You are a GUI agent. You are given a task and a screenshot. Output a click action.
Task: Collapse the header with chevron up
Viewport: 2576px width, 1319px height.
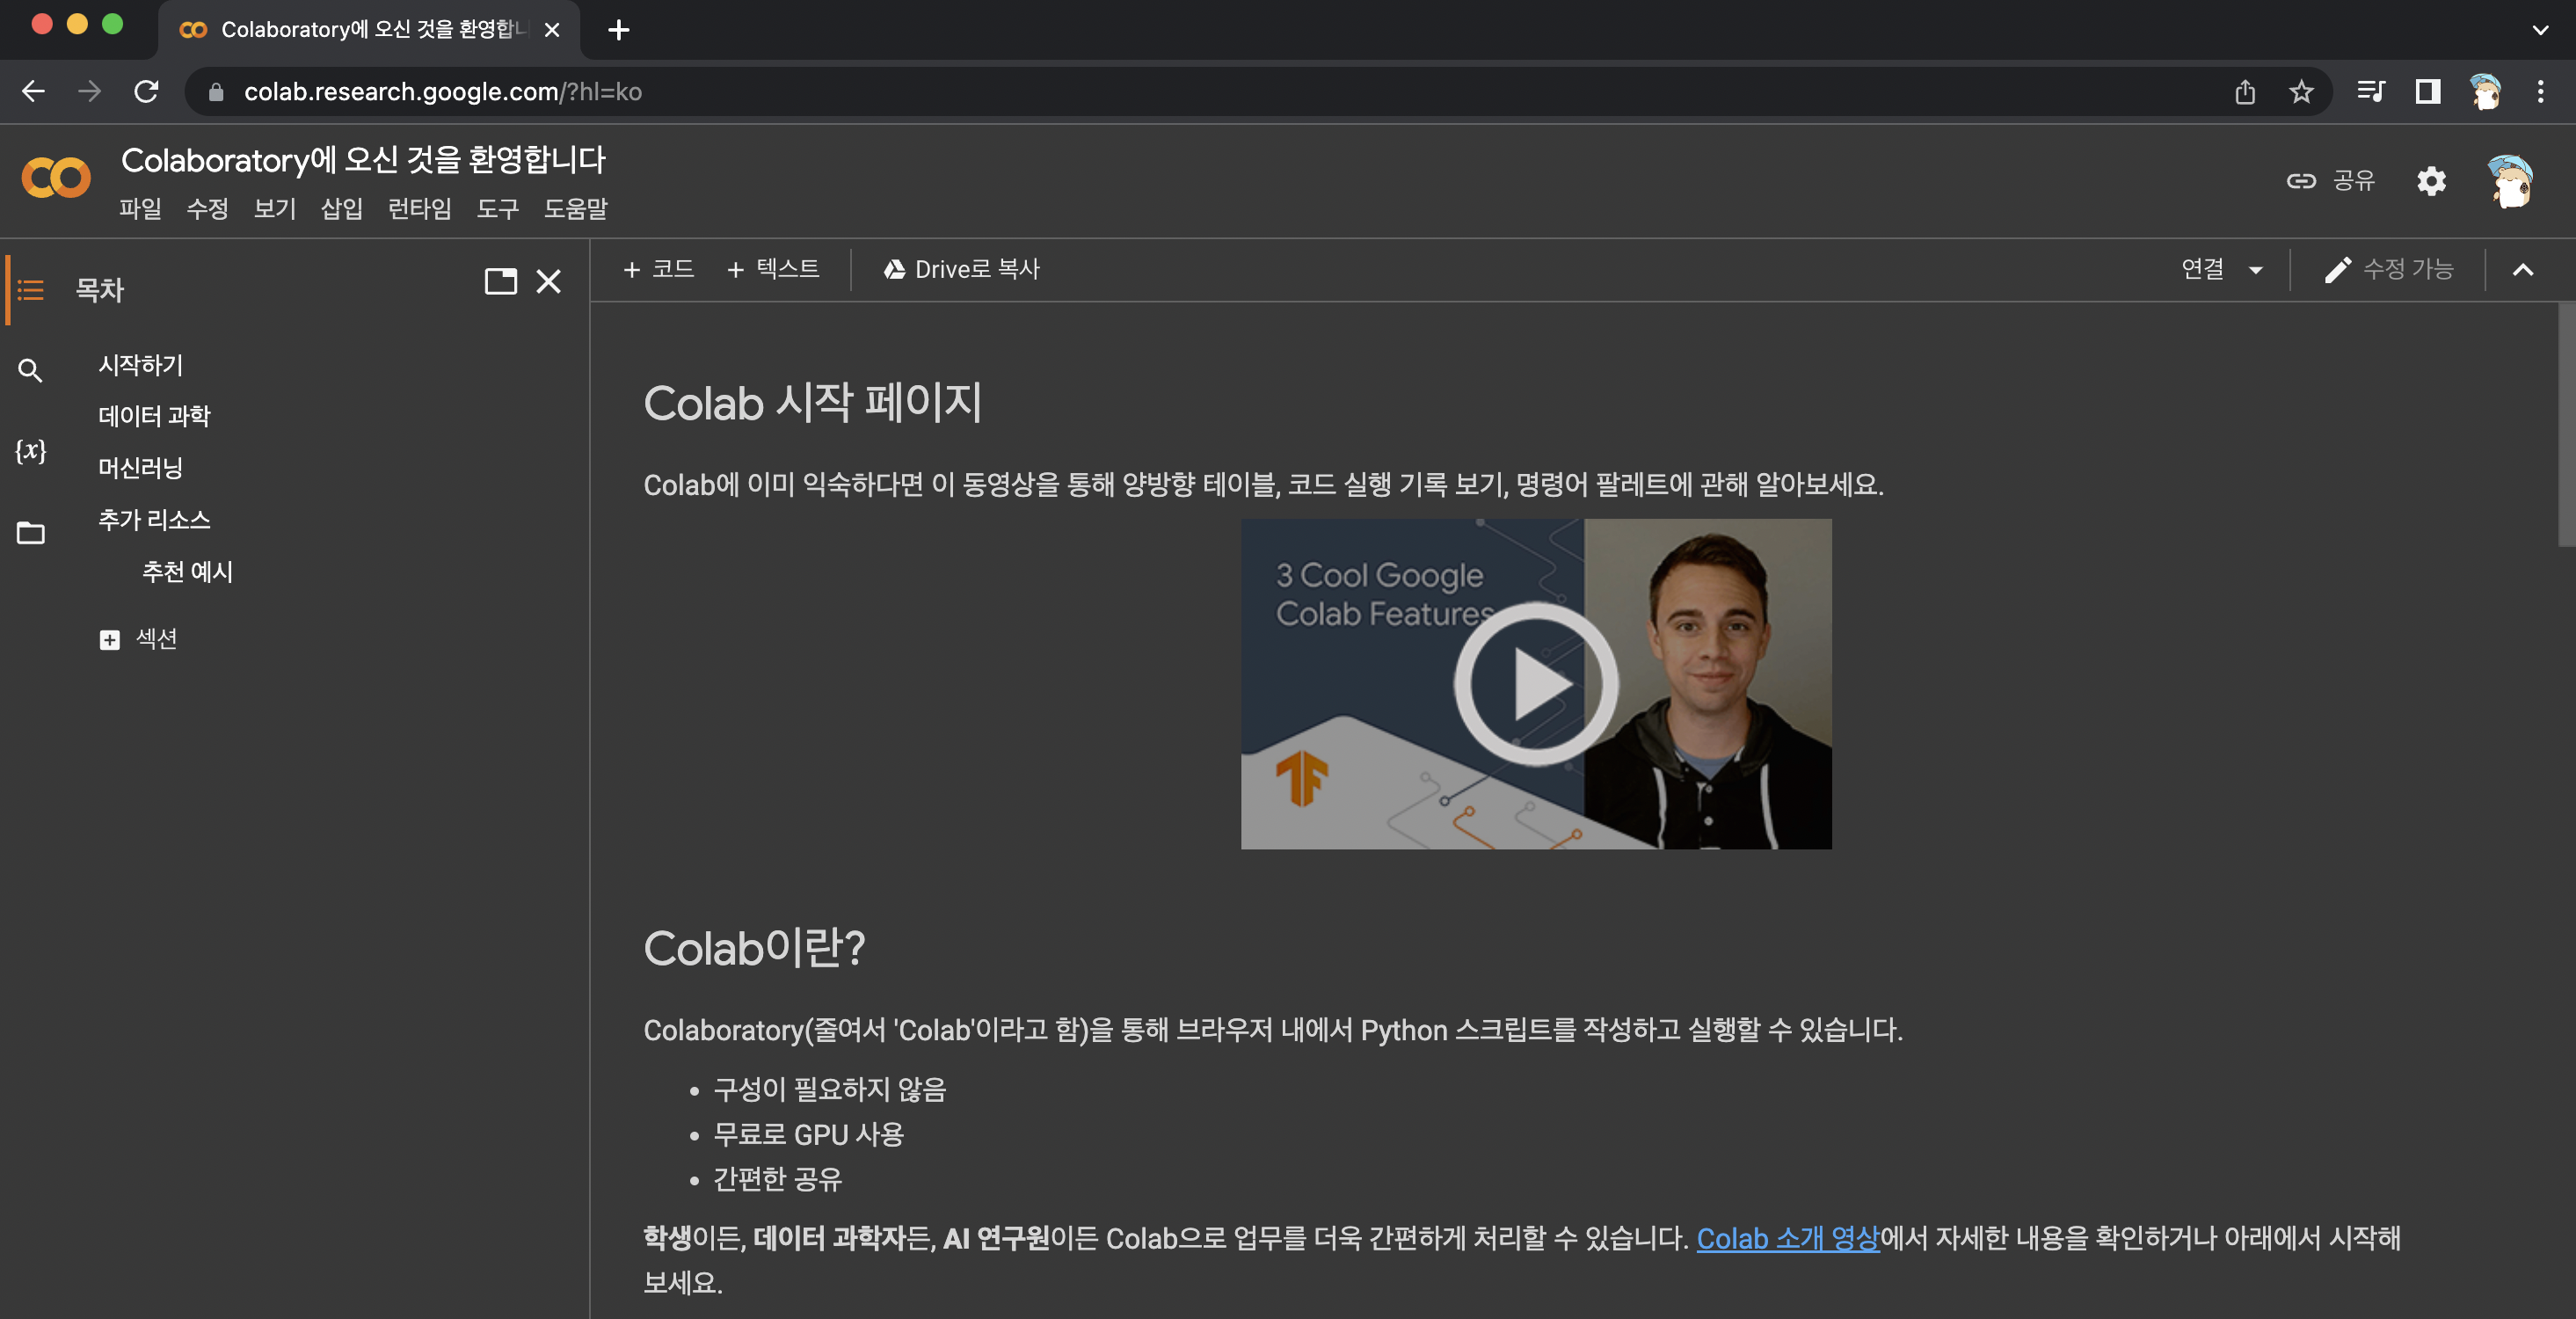click(x=2522, y=270)
